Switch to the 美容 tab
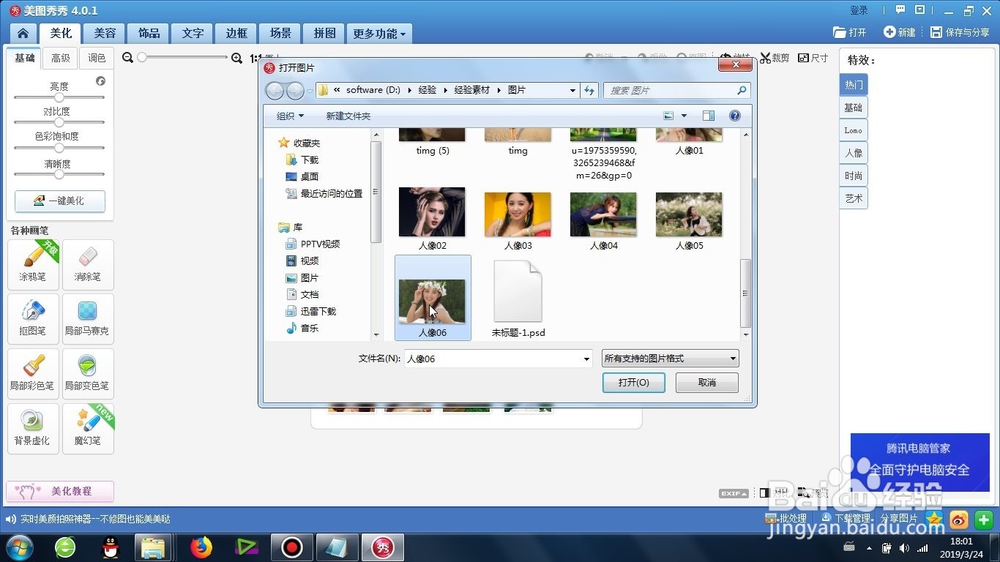1000x562 pixels. pyautogui.click(x=105, y=33)
